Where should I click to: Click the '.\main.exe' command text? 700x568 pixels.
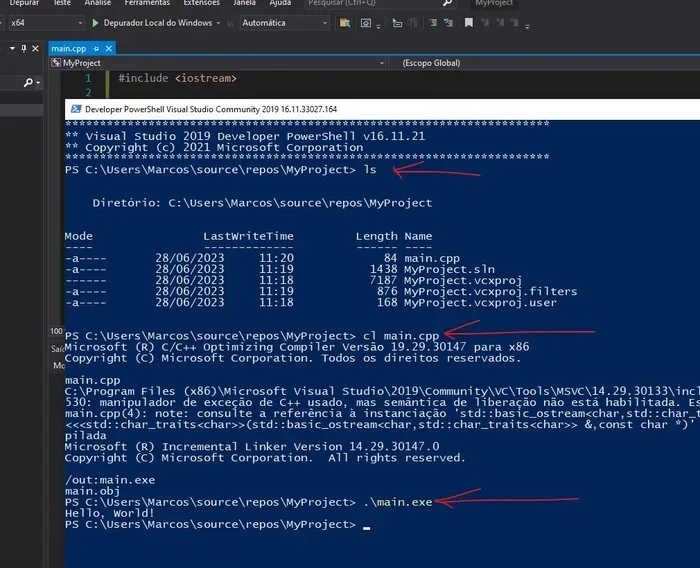[397, 502]
